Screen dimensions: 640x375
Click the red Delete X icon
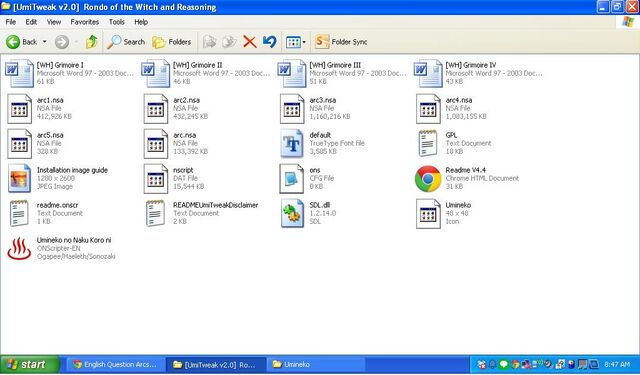click(250, 42)
